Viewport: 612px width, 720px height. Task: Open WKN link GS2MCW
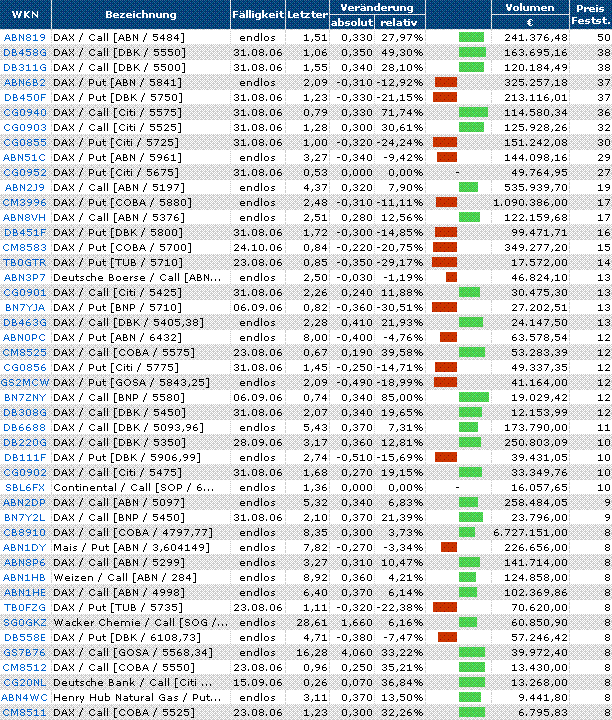click(25, 382)
